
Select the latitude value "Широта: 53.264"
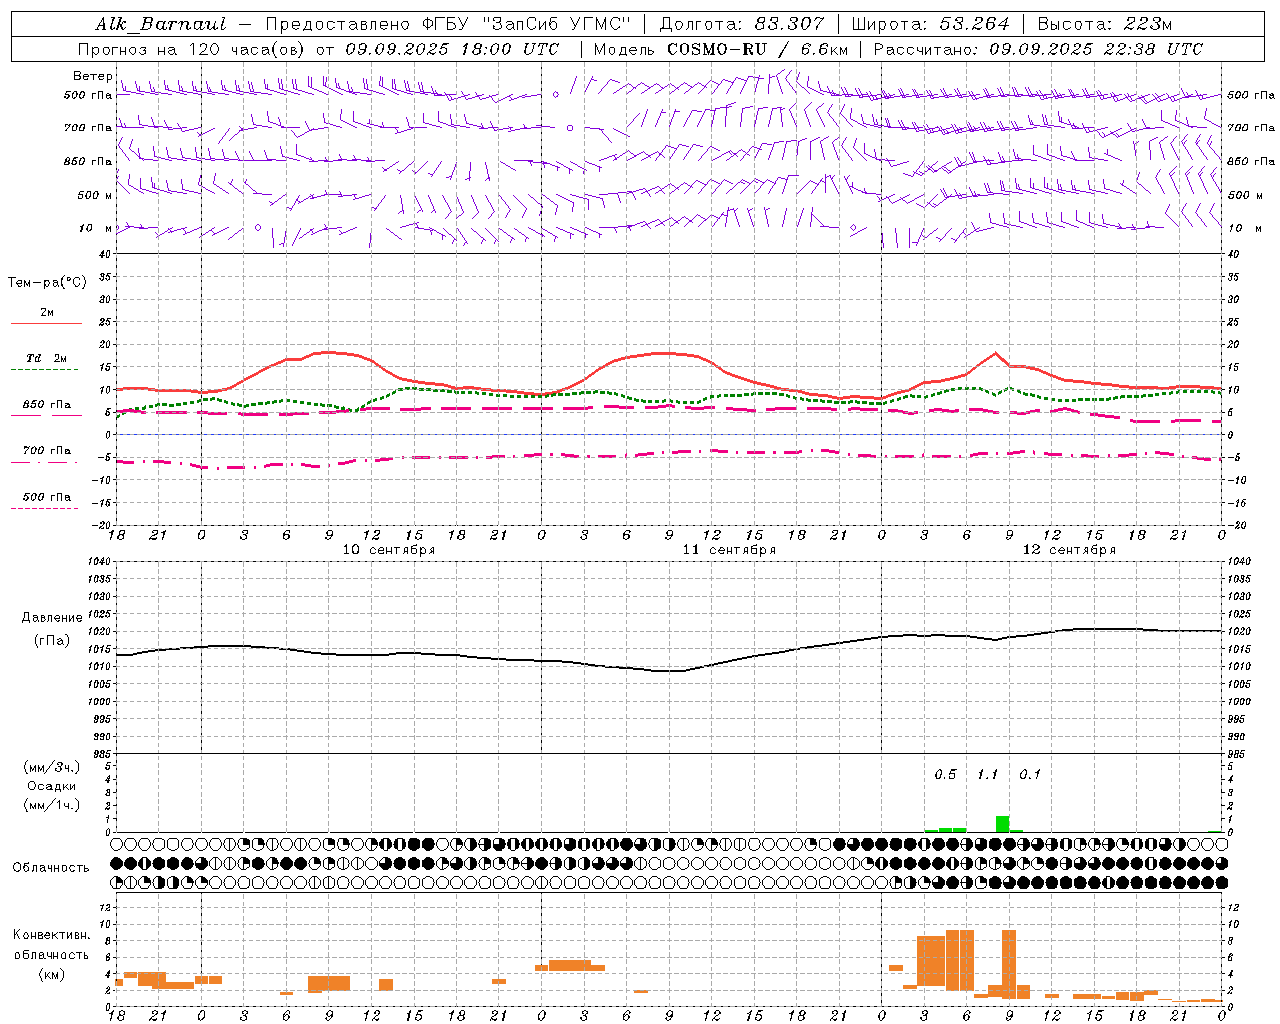click(931, 24)
